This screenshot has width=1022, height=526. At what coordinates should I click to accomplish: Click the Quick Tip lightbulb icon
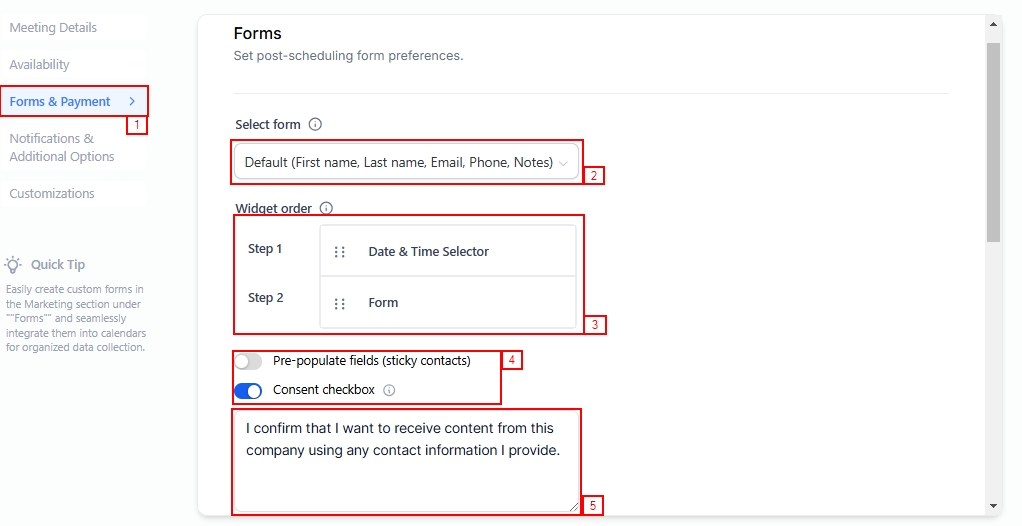13,265
